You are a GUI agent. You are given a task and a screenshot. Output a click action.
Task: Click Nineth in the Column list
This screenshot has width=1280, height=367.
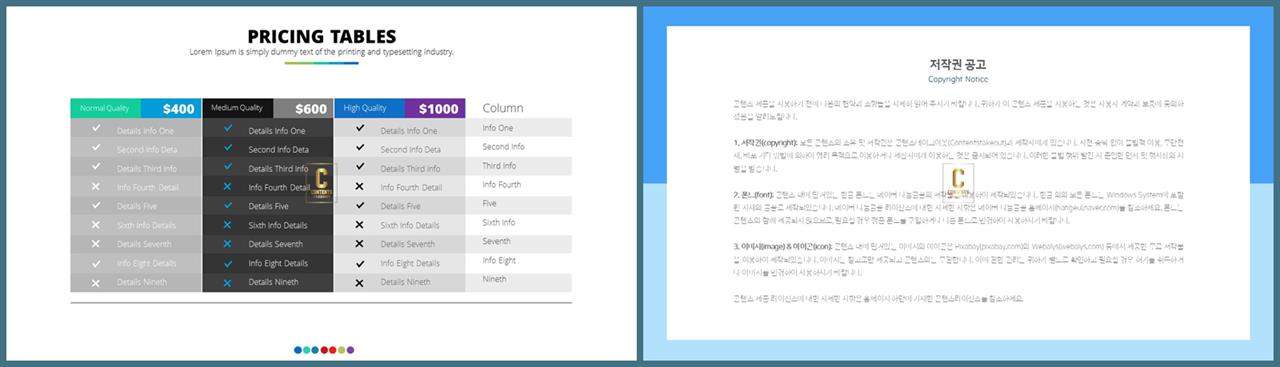[x=494, y=280]
